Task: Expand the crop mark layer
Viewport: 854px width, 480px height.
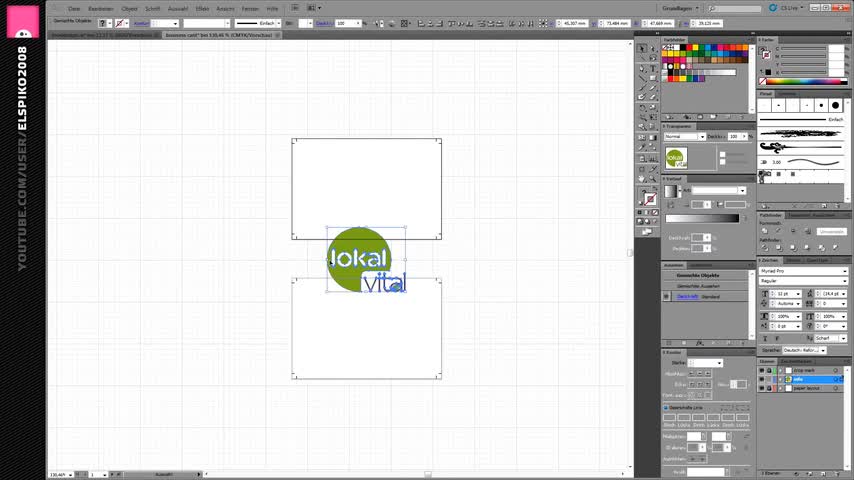Action: (781, 370)
